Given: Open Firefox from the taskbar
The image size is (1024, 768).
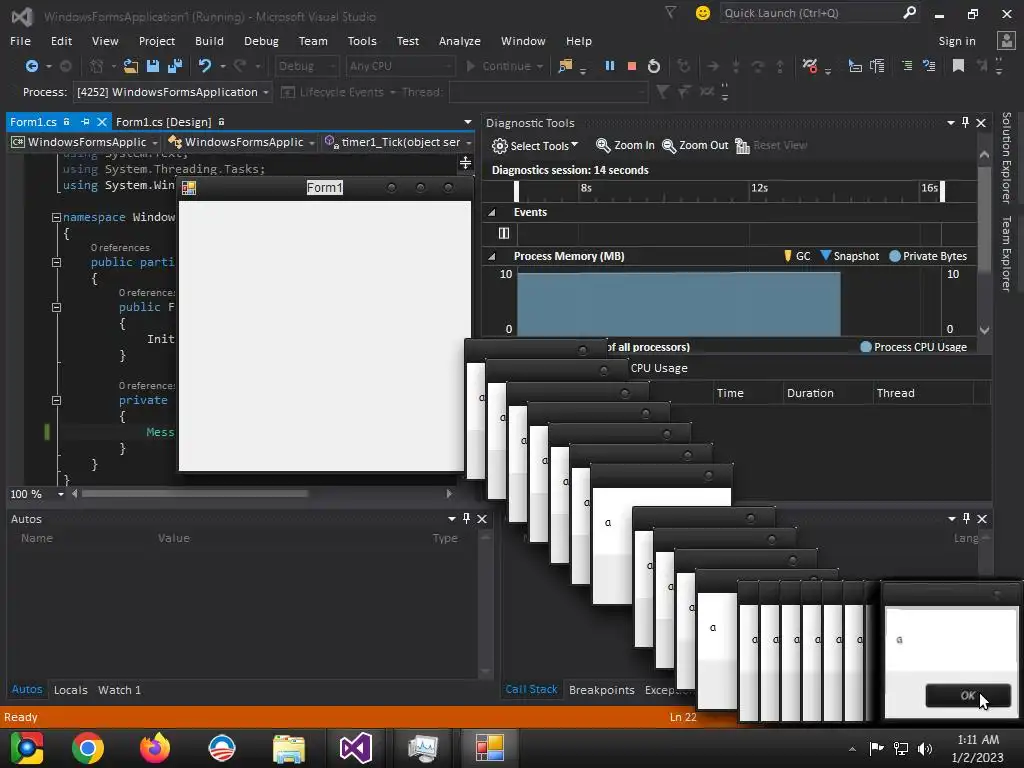Looking at the screenshot, I should pyautogui.click(x=155, y=748).
